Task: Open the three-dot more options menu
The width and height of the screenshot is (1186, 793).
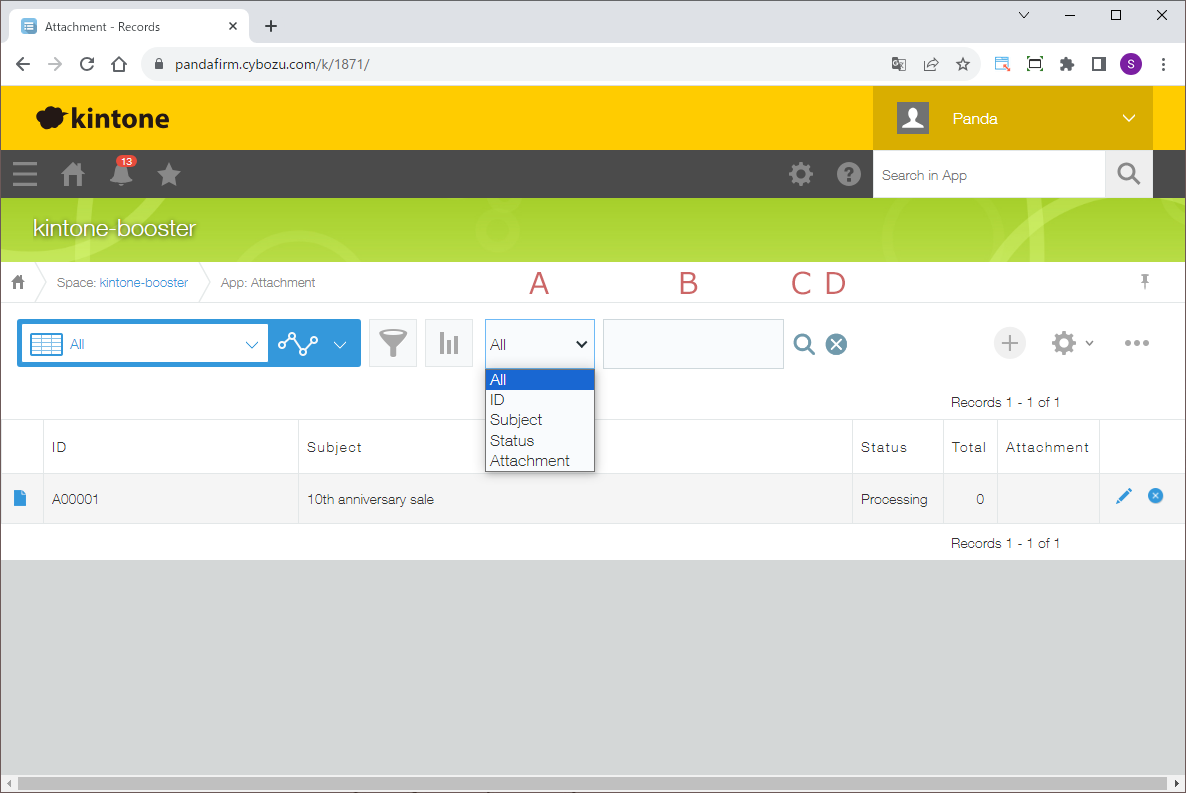Action: point(1136,343)
